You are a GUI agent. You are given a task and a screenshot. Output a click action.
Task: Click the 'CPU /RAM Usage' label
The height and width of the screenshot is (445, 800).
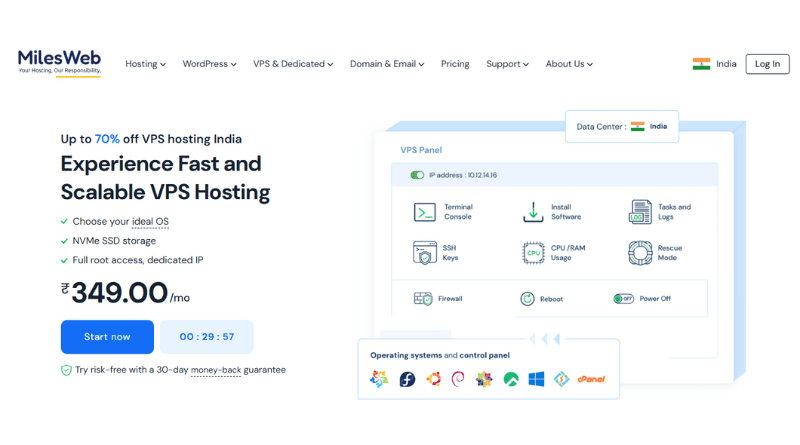568,253
